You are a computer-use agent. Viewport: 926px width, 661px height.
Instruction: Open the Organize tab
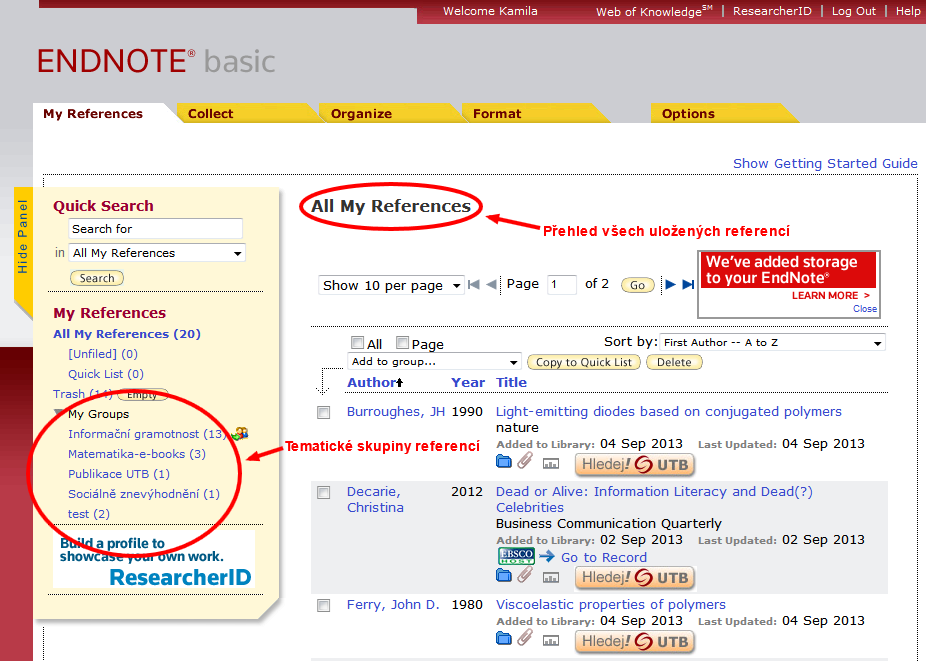coord(361,113)
